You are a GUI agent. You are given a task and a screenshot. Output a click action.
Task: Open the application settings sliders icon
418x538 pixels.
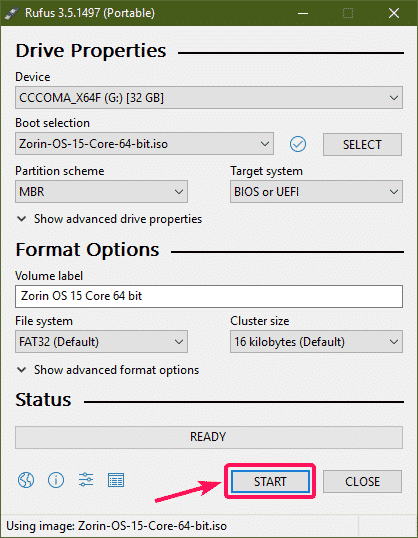click(x=86, y=480)
